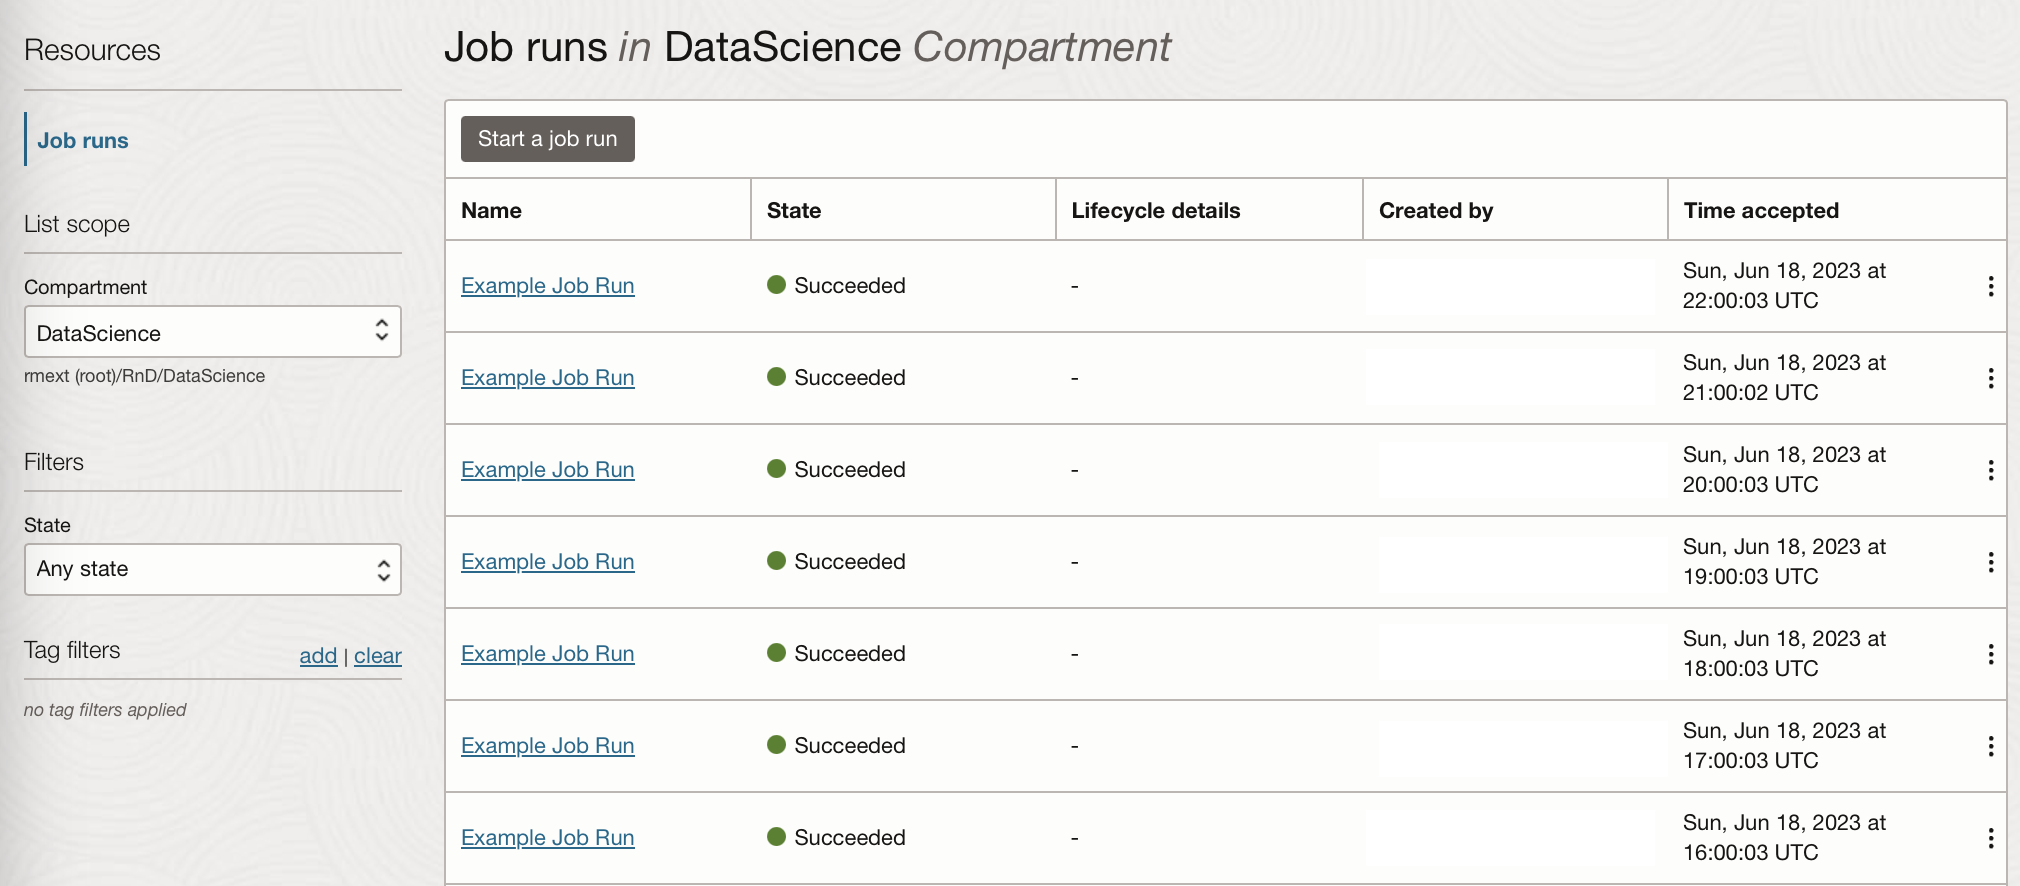Select Job runs in Resources sidebar
2020x886 pixels.
click(x=83, y=141)
